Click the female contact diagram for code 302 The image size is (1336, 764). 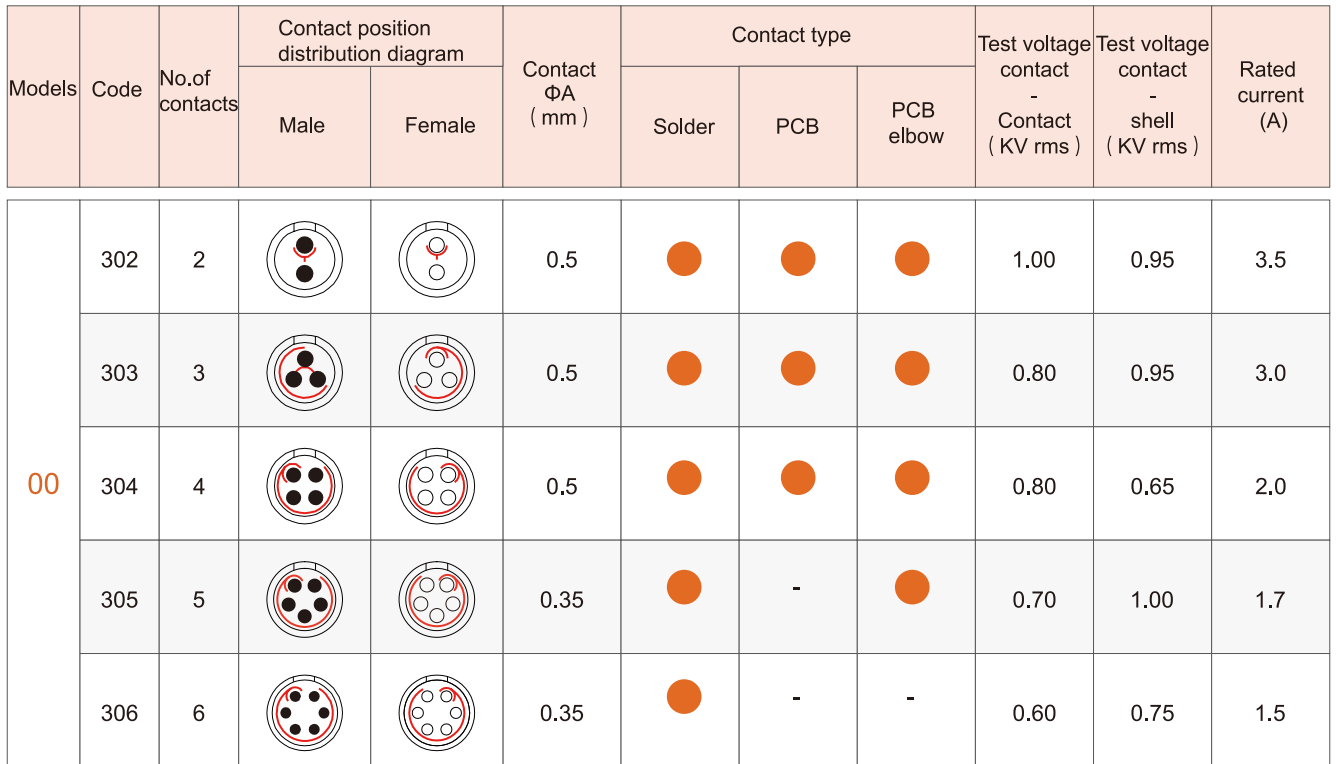pos(436,259)
